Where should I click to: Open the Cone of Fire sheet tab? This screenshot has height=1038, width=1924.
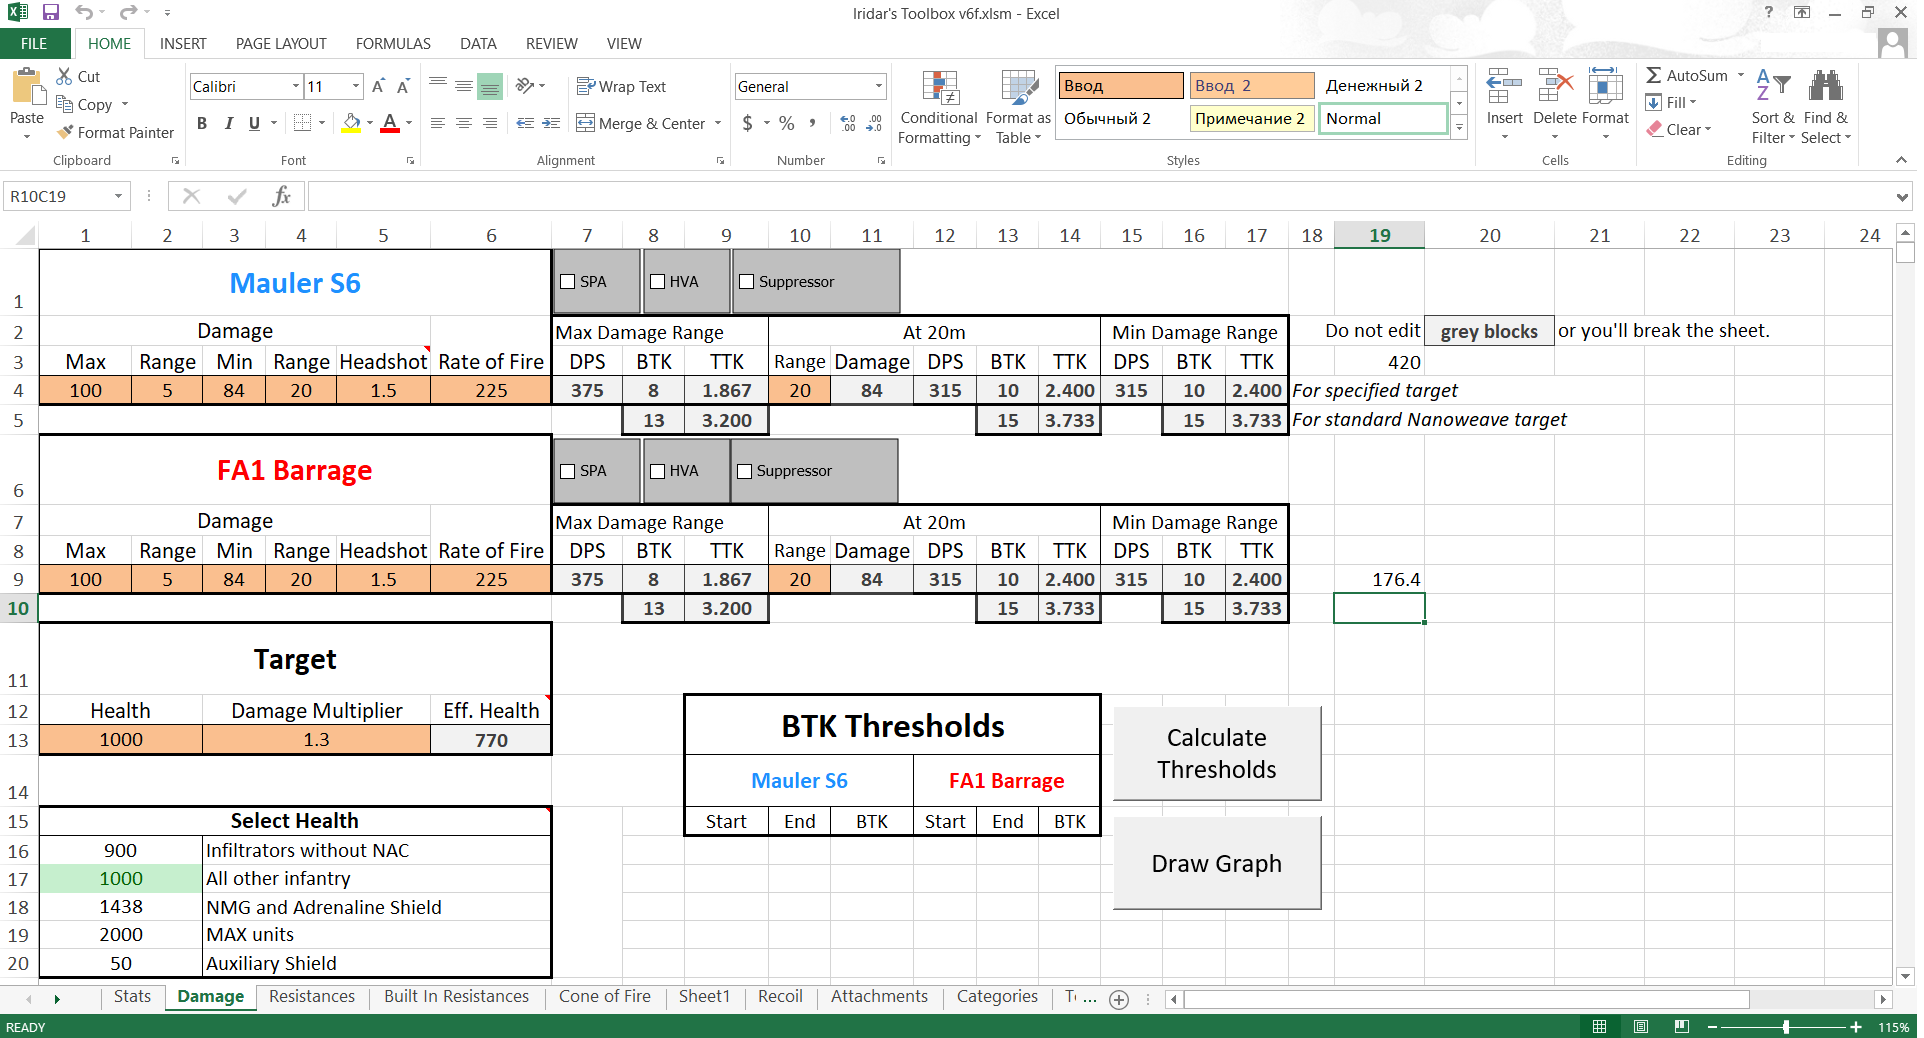(605, 997)
